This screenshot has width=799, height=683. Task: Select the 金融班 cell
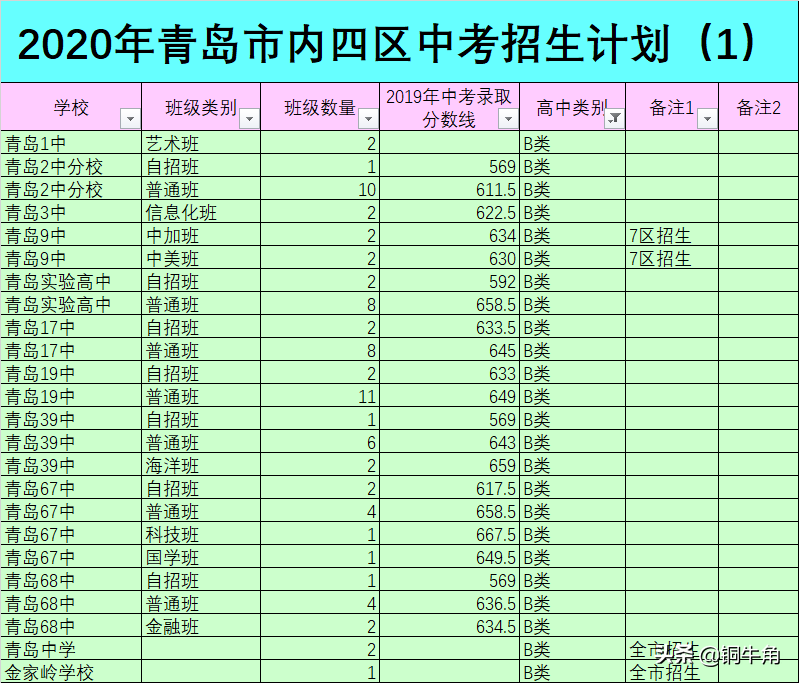(x=201, y=626)
